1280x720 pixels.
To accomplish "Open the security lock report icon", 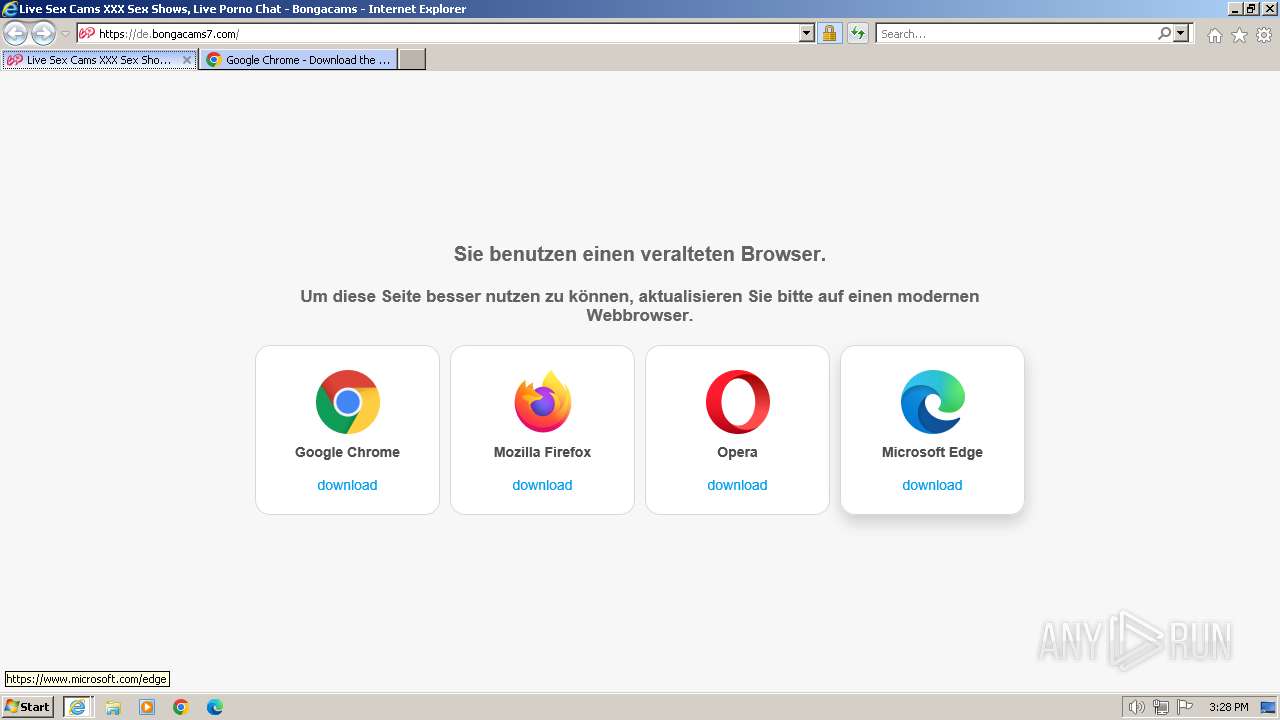I will point(829,33).
